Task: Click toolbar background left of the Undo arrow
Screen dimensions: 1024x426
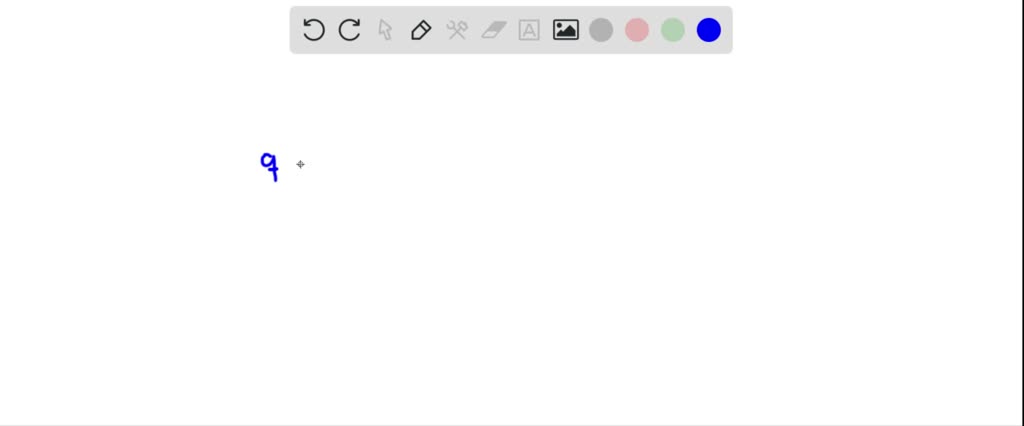Action: pyautogui.click(x=296, y=30)
